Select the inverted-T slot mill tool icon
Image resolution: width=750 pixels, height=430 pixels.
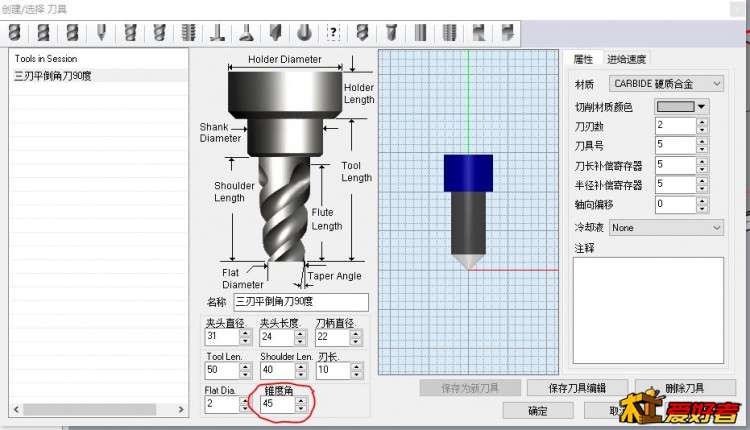tap(218, 33)
